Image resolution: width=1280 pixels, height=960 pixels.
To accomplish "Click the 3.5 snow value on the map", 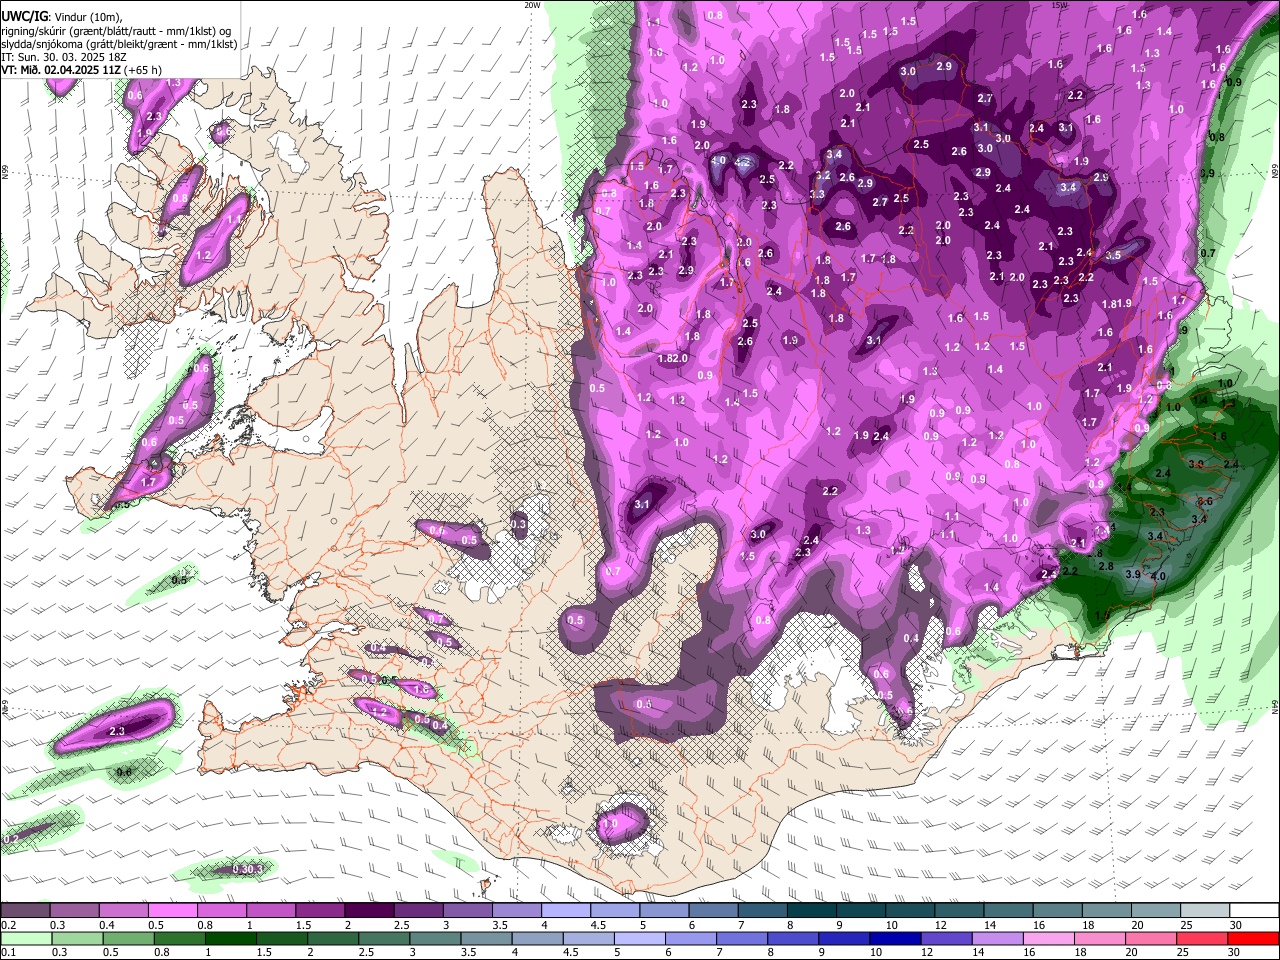I will pos(1113,256).
